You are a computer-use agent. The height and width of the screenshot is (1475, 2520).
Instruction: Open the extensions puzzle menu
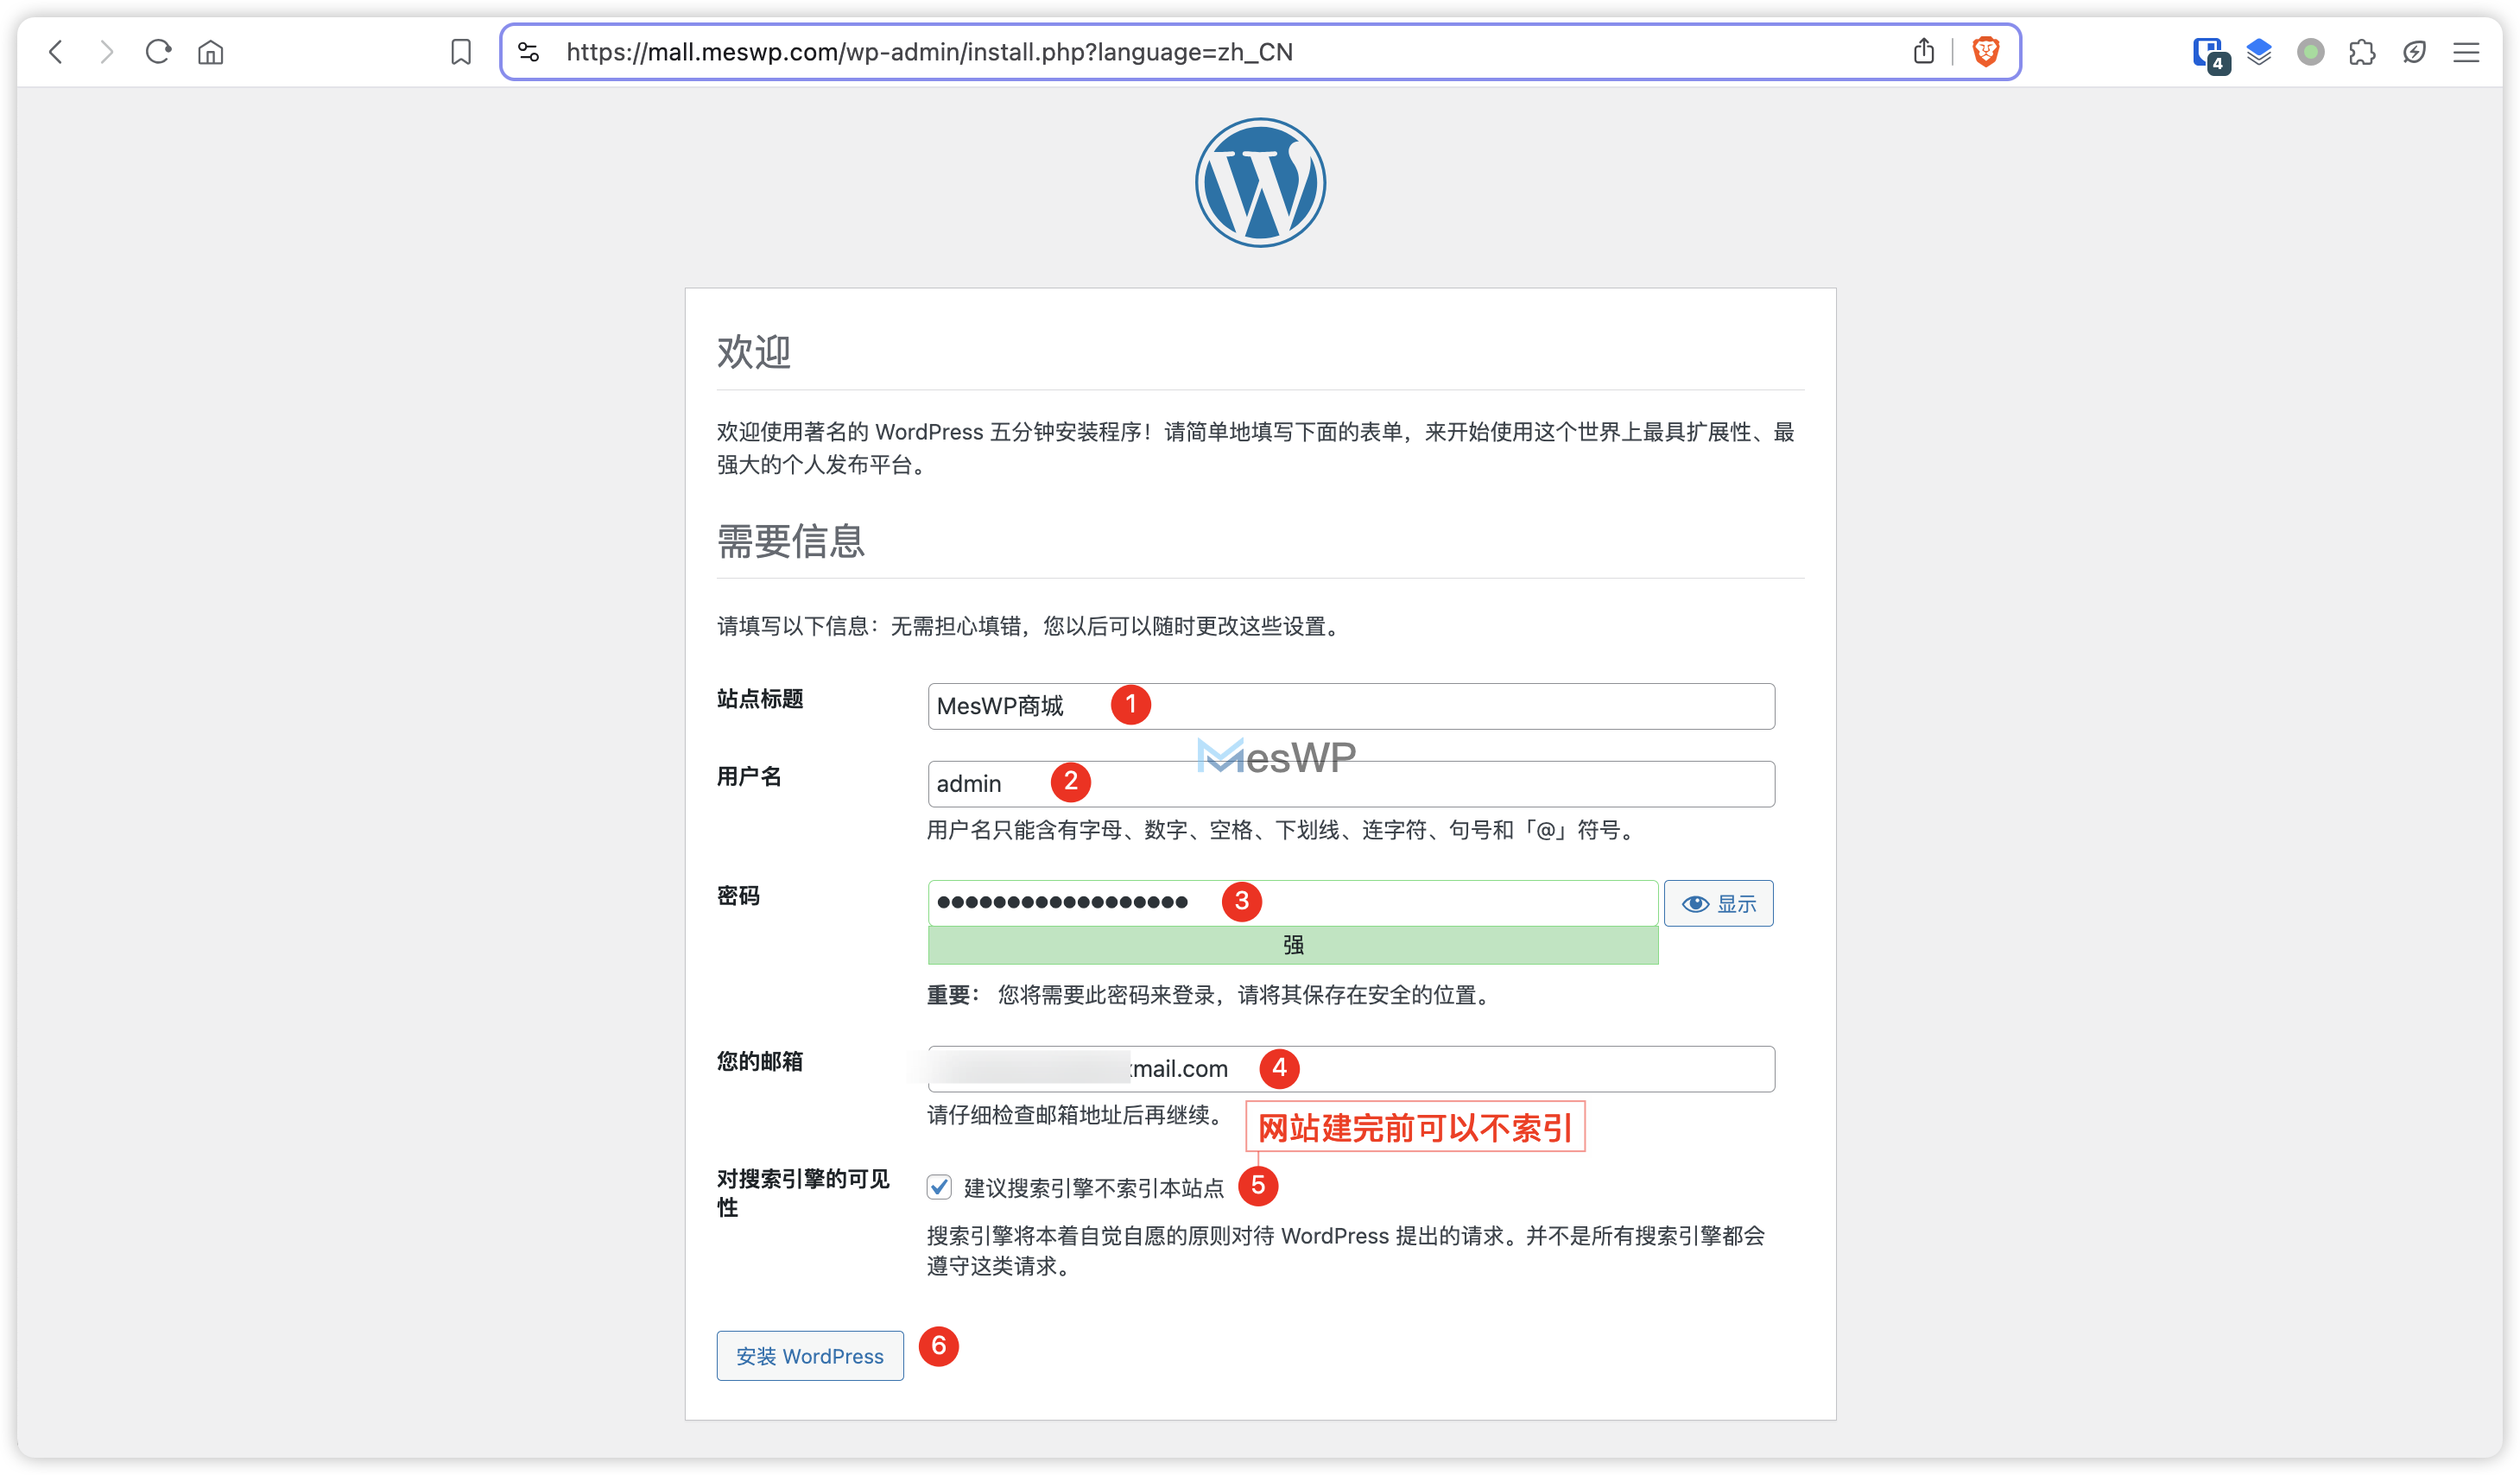2362,52
